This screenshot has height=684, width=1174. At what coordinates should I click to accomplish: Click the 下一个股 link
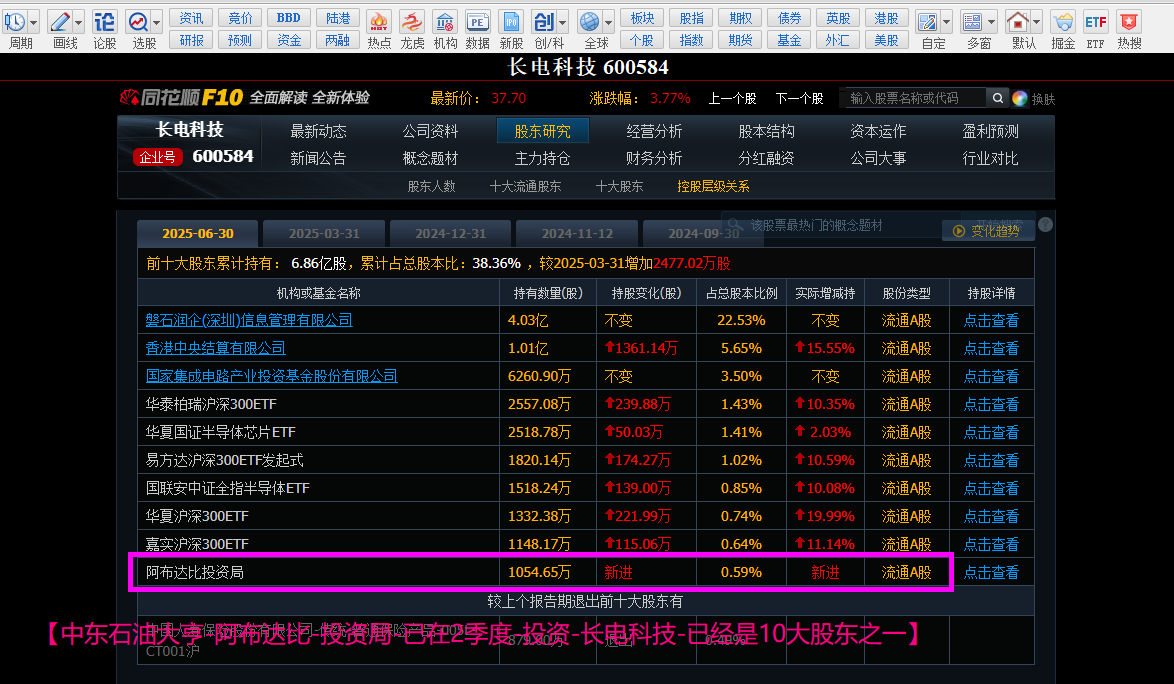[x=799, y=99]
